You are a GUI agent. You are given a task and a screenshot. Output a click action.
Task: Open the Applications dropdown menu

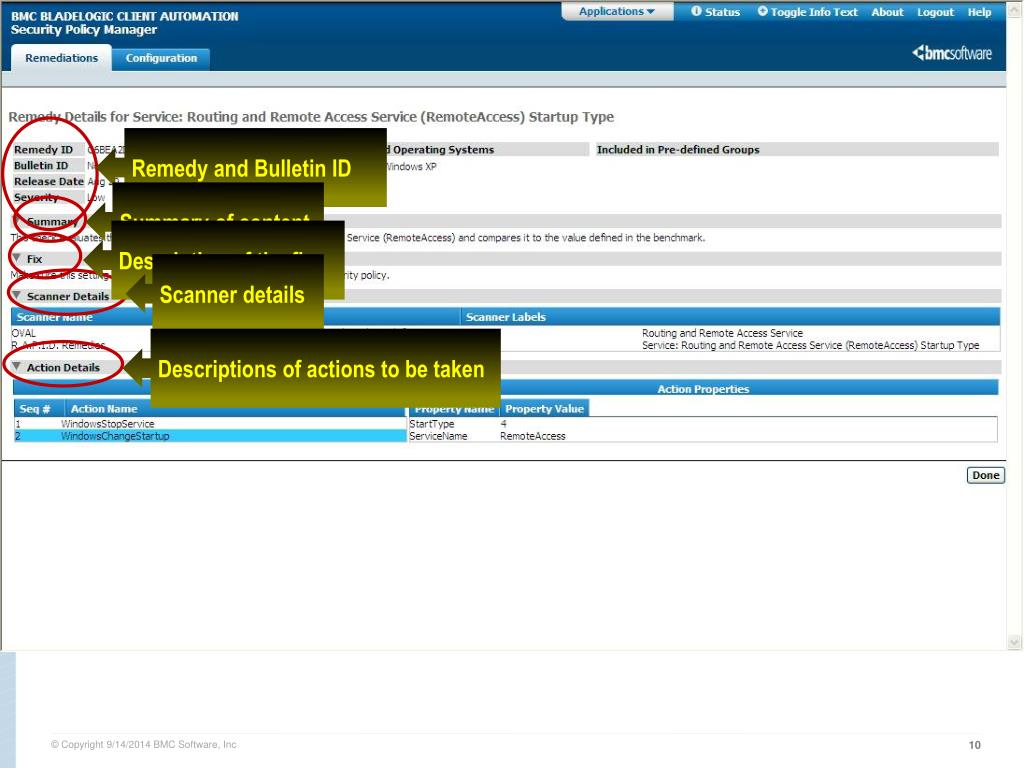point(617,12)
